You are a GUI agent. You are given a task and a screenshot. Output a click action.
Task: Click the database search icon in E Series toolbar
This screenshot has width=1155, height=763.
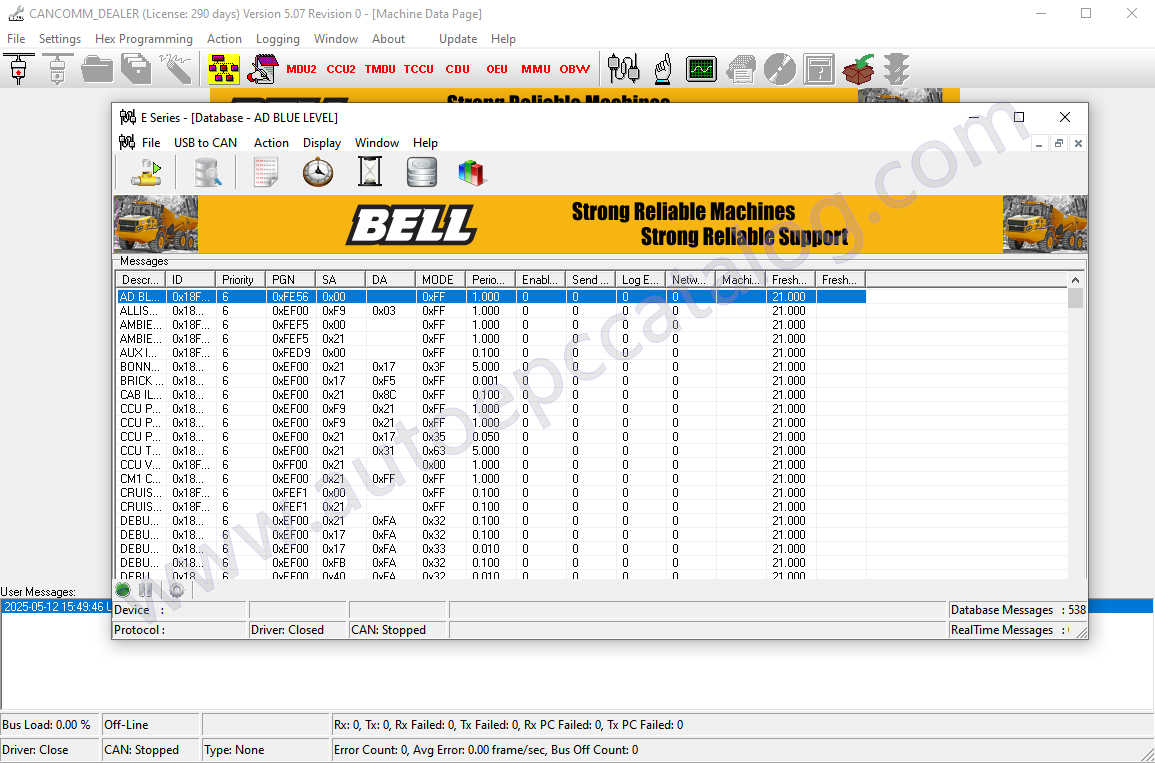[x=208, y=172]
